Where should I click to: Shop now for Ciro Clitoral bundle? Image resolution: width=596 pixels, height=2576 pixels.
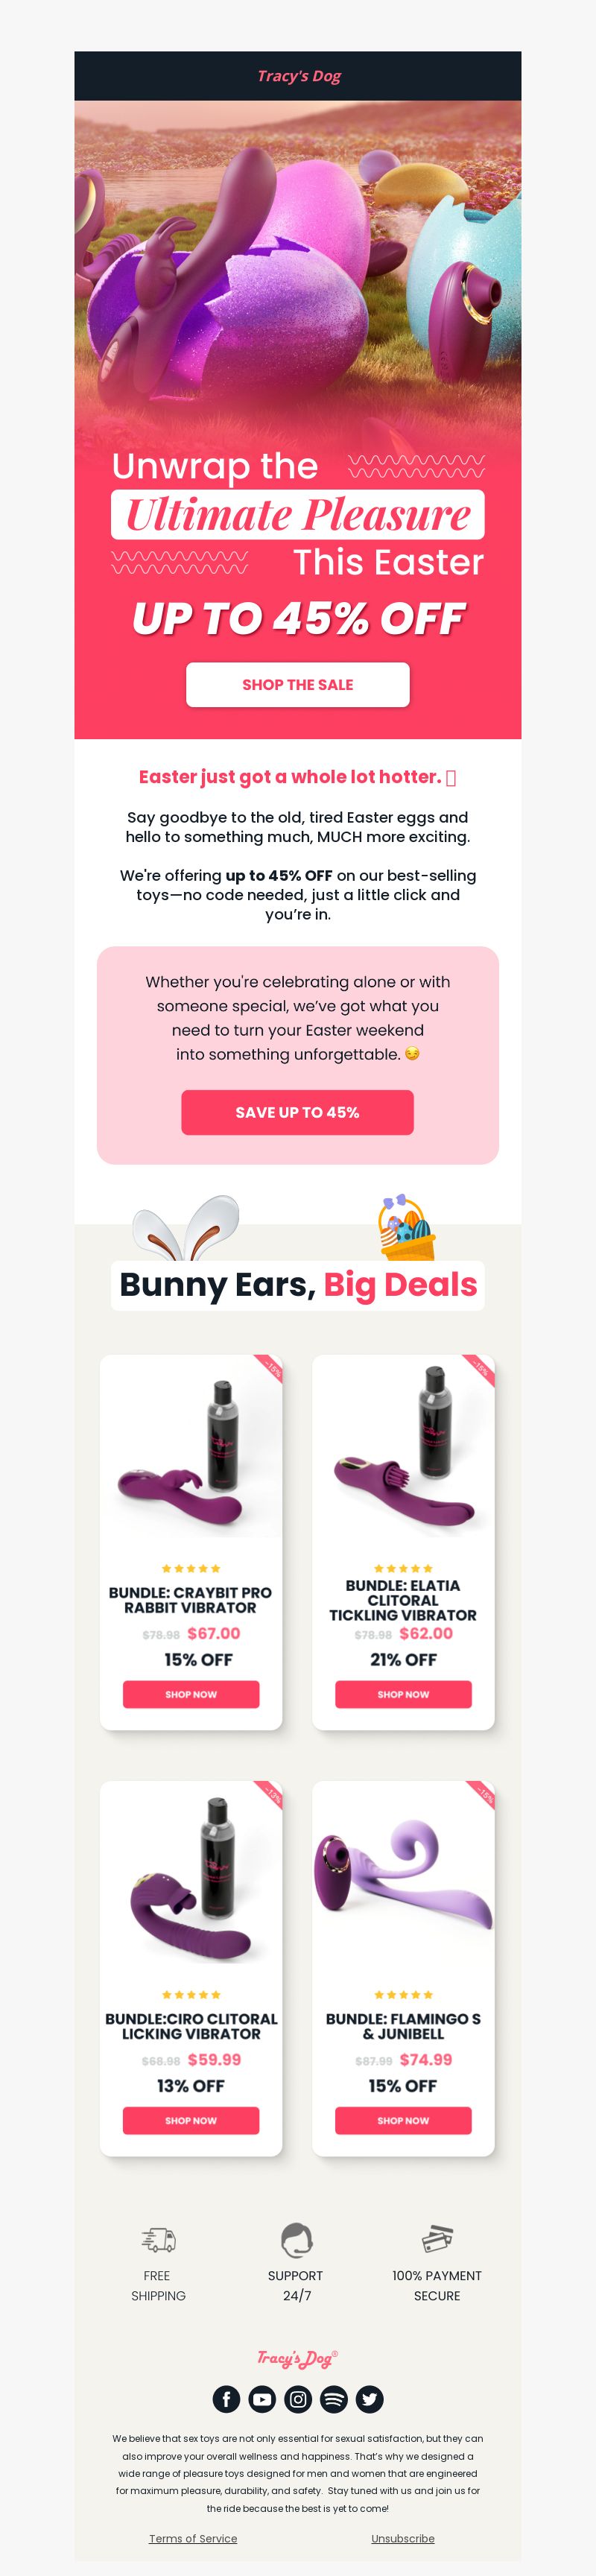[191, 2120]
